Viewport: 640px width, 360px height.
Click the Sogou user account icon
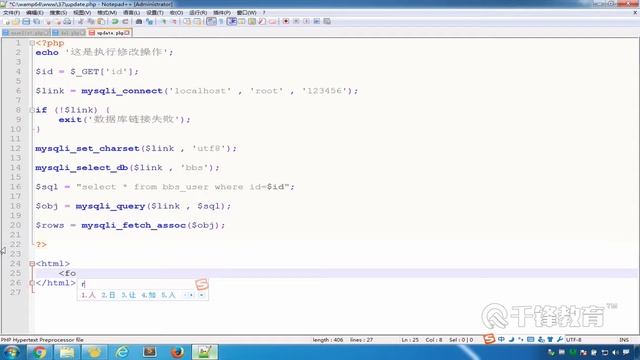point(541,339)
